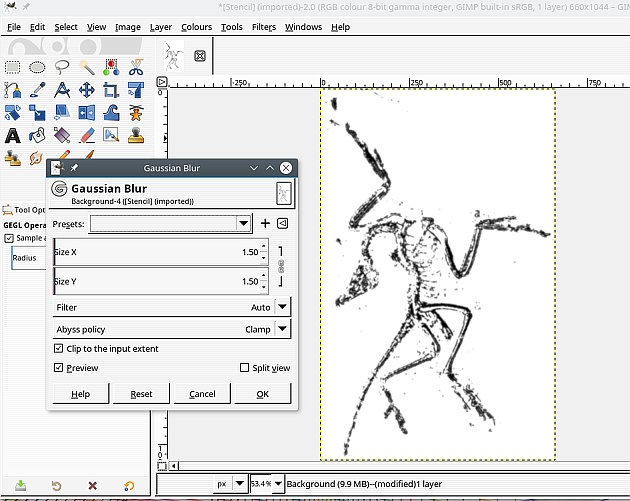This screenshot has height=501, width=630.
Task: Click Reset in the Gaussian Blur dialog
Action: click(x=141, y=394)
